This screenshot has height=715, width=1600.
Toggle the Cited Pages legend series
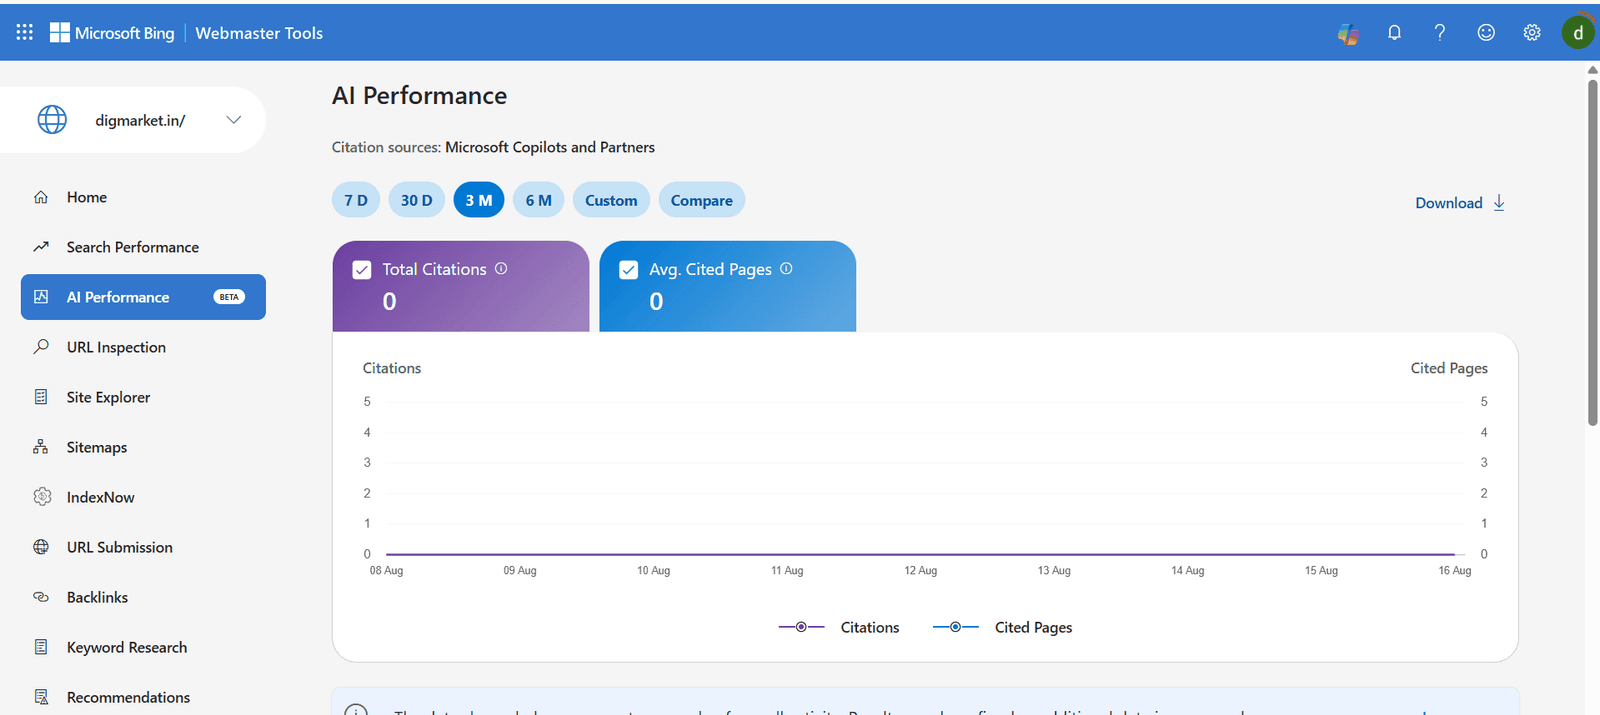click(1003, 627)
